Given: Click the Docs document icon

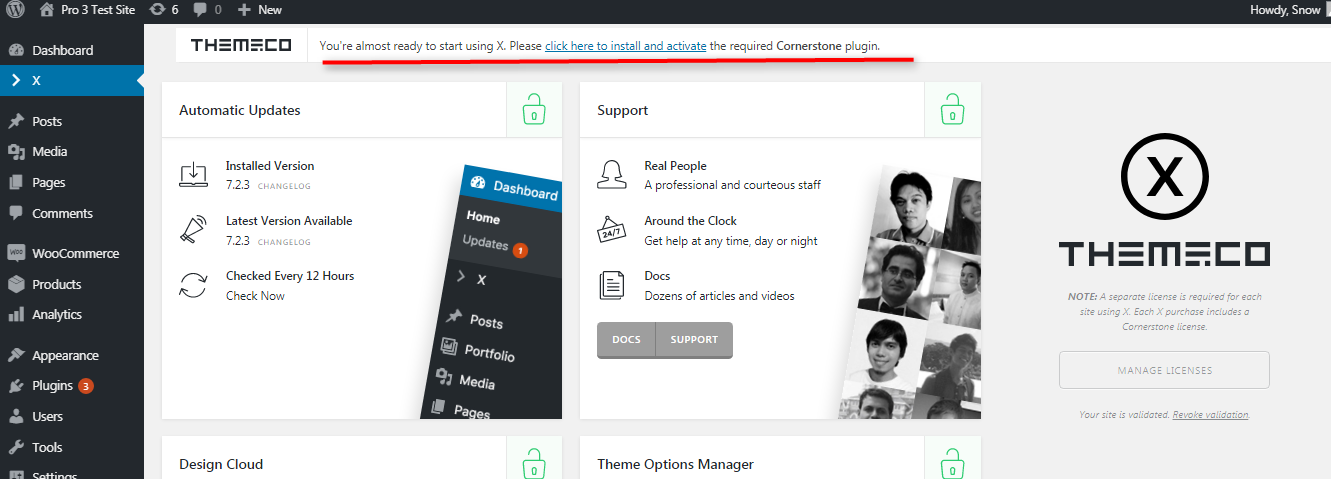Looking at the screenshot, I should pos(611,285).
